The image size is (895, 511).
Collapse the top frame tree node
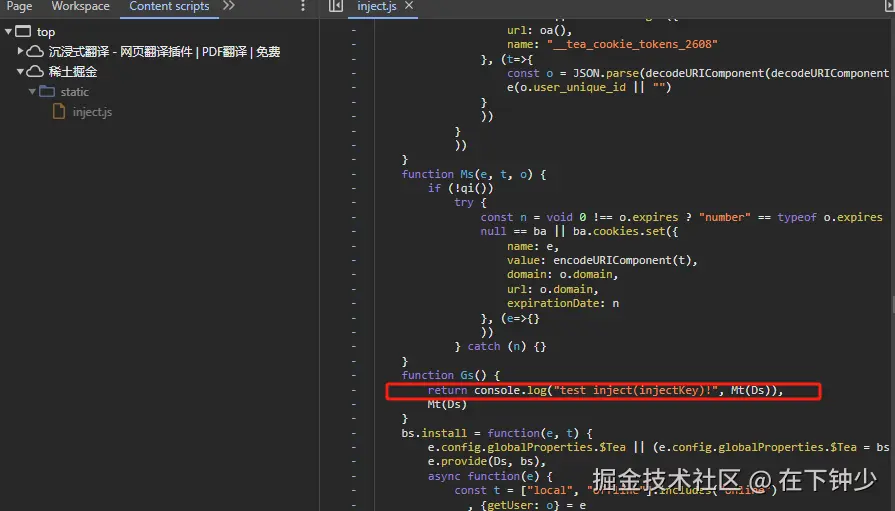[x=8, y=32]
